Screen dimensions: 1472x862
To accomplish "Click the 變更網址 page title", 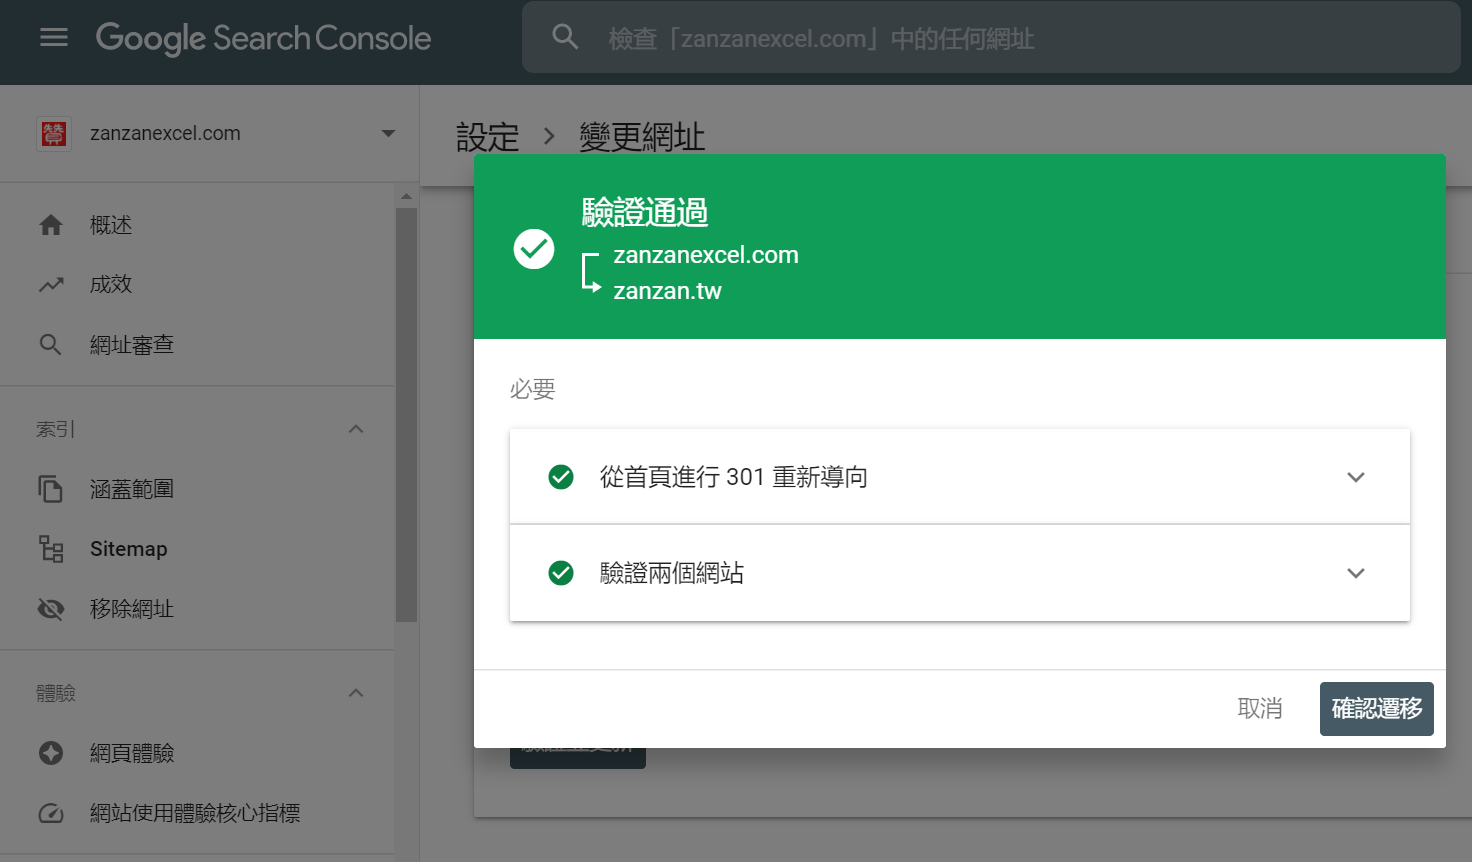I will tap(642, 137).
